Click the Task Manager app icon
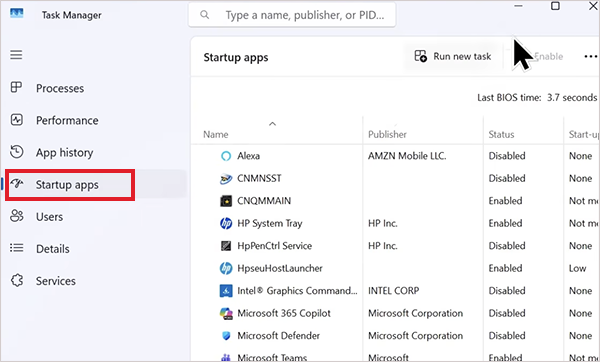 (16, 13)
